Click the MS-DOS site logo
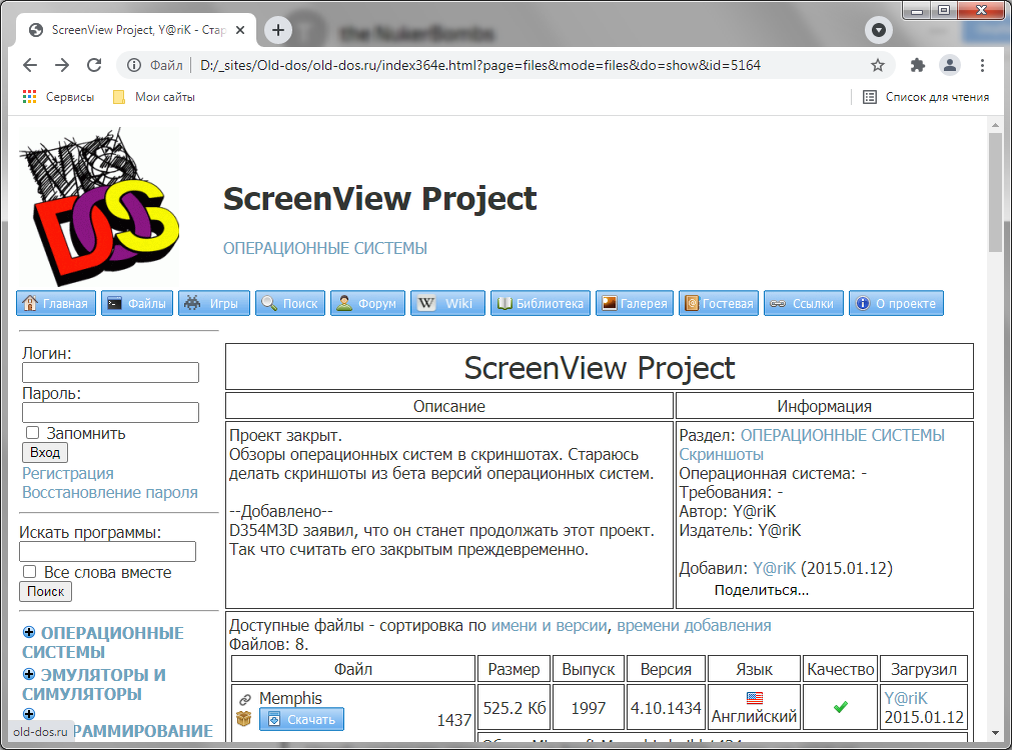The image size is (1012, 750). point(99,205)
